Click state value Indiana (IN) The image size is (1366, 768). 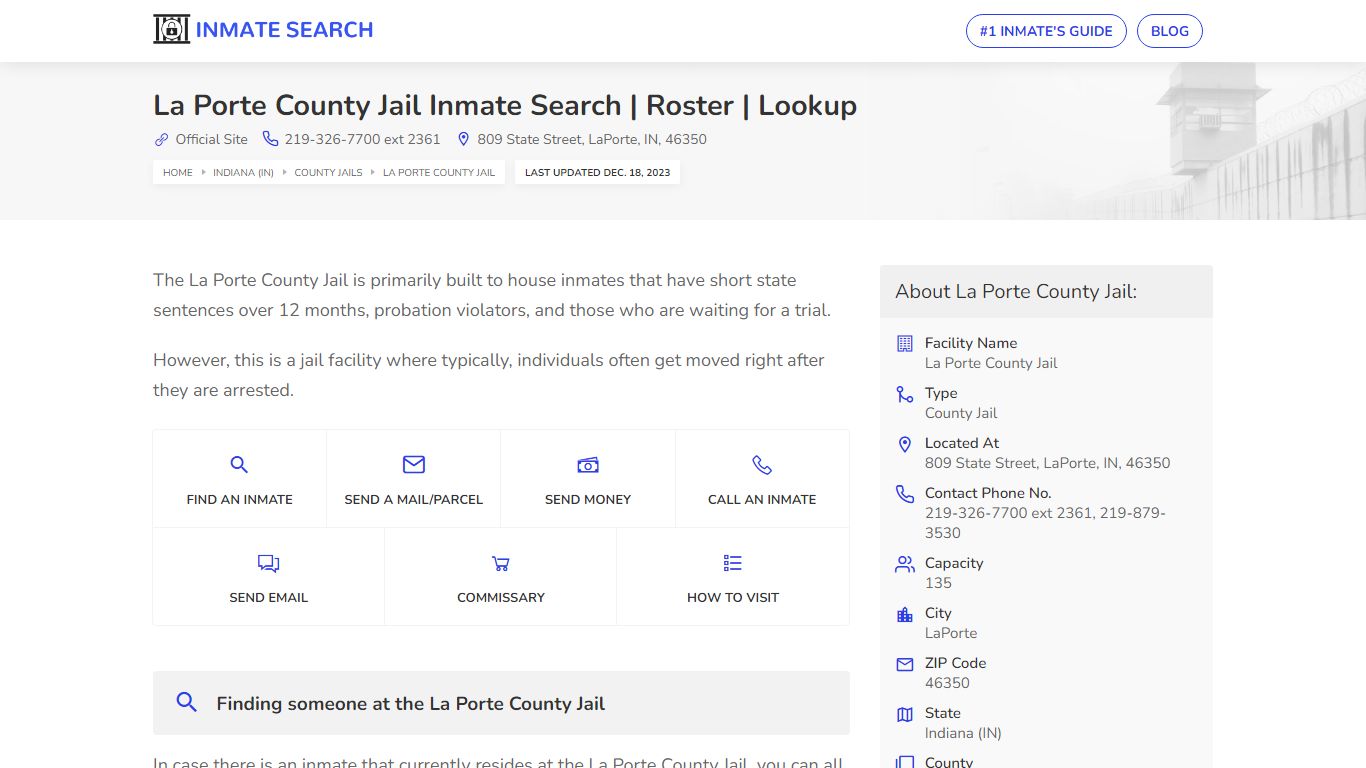click(x=963, y=733)
